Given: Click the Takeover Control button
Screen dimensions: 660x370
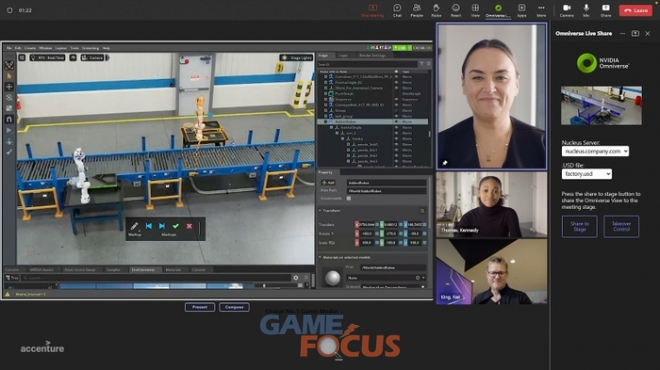Looking at the screenshot, I should tap(621, 226).
